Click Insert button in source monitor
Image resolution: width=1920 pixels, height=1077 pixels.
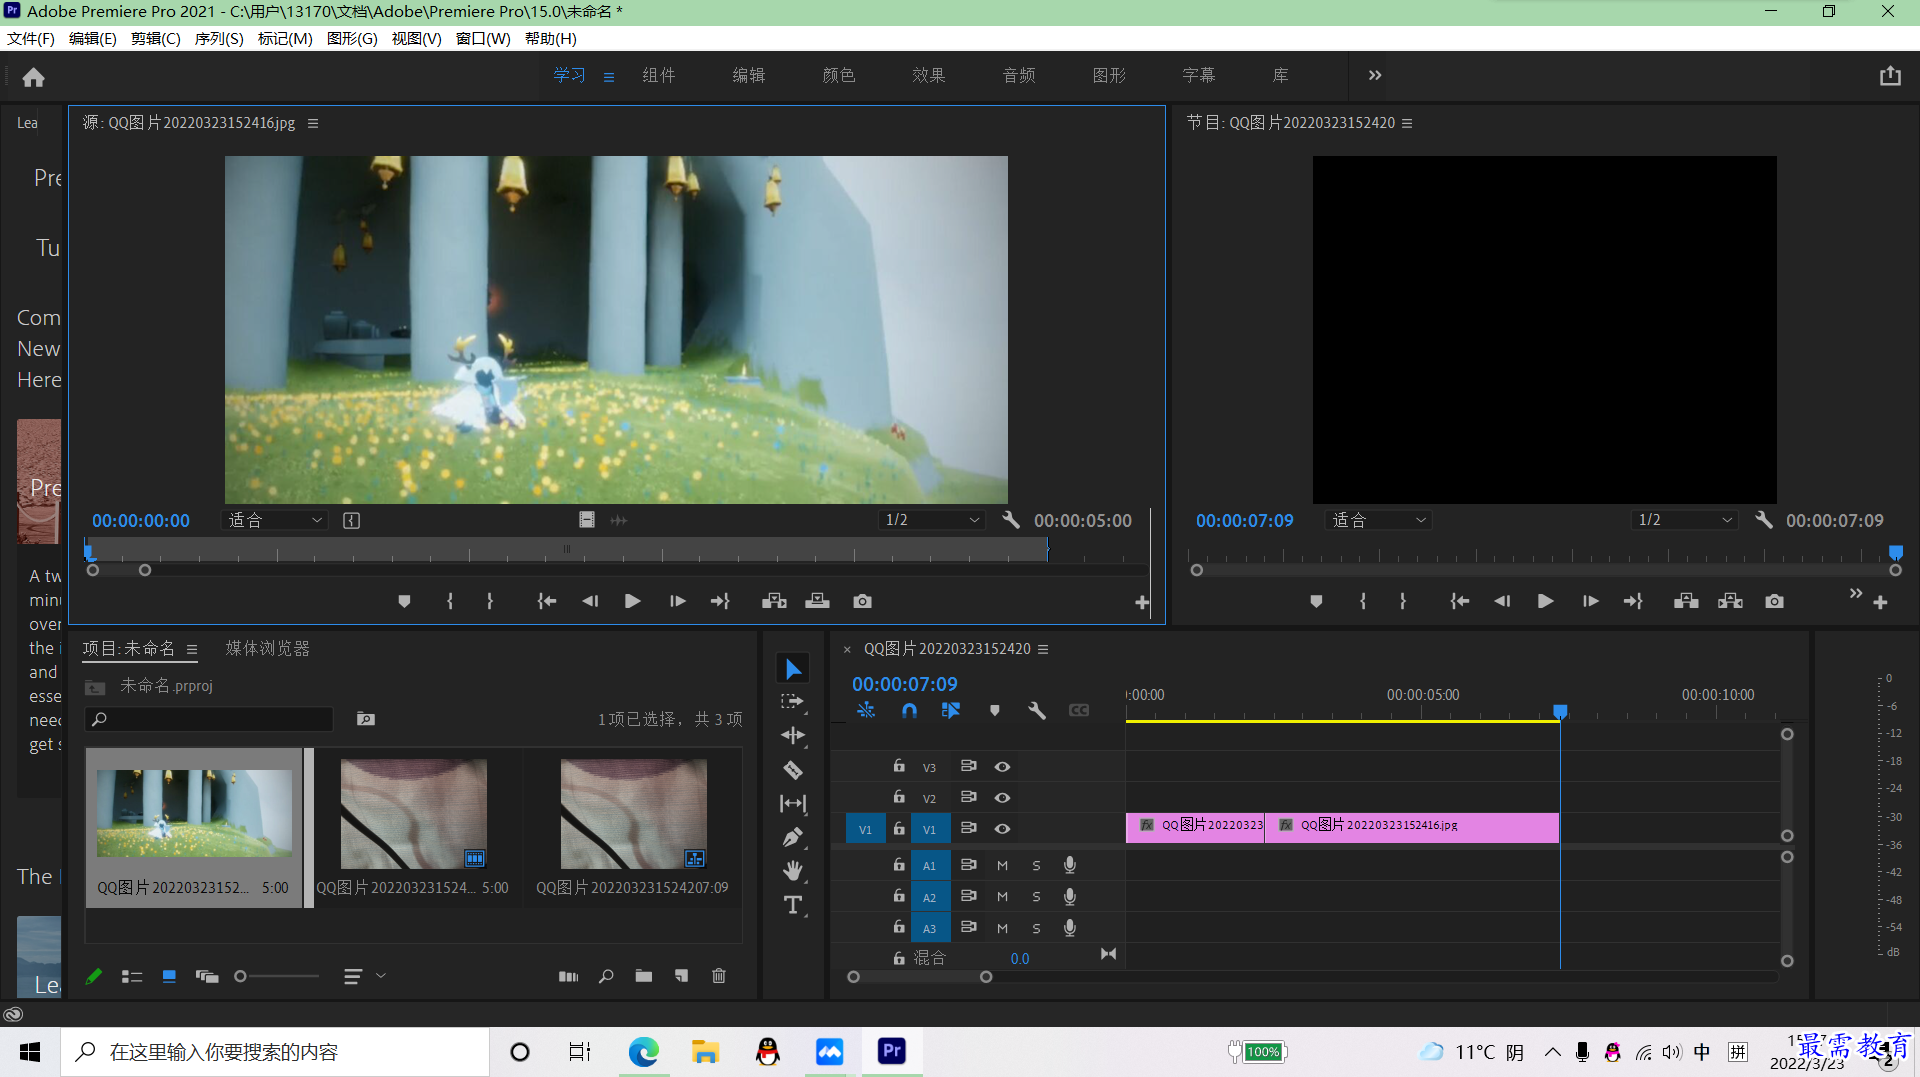coord(774,601)
